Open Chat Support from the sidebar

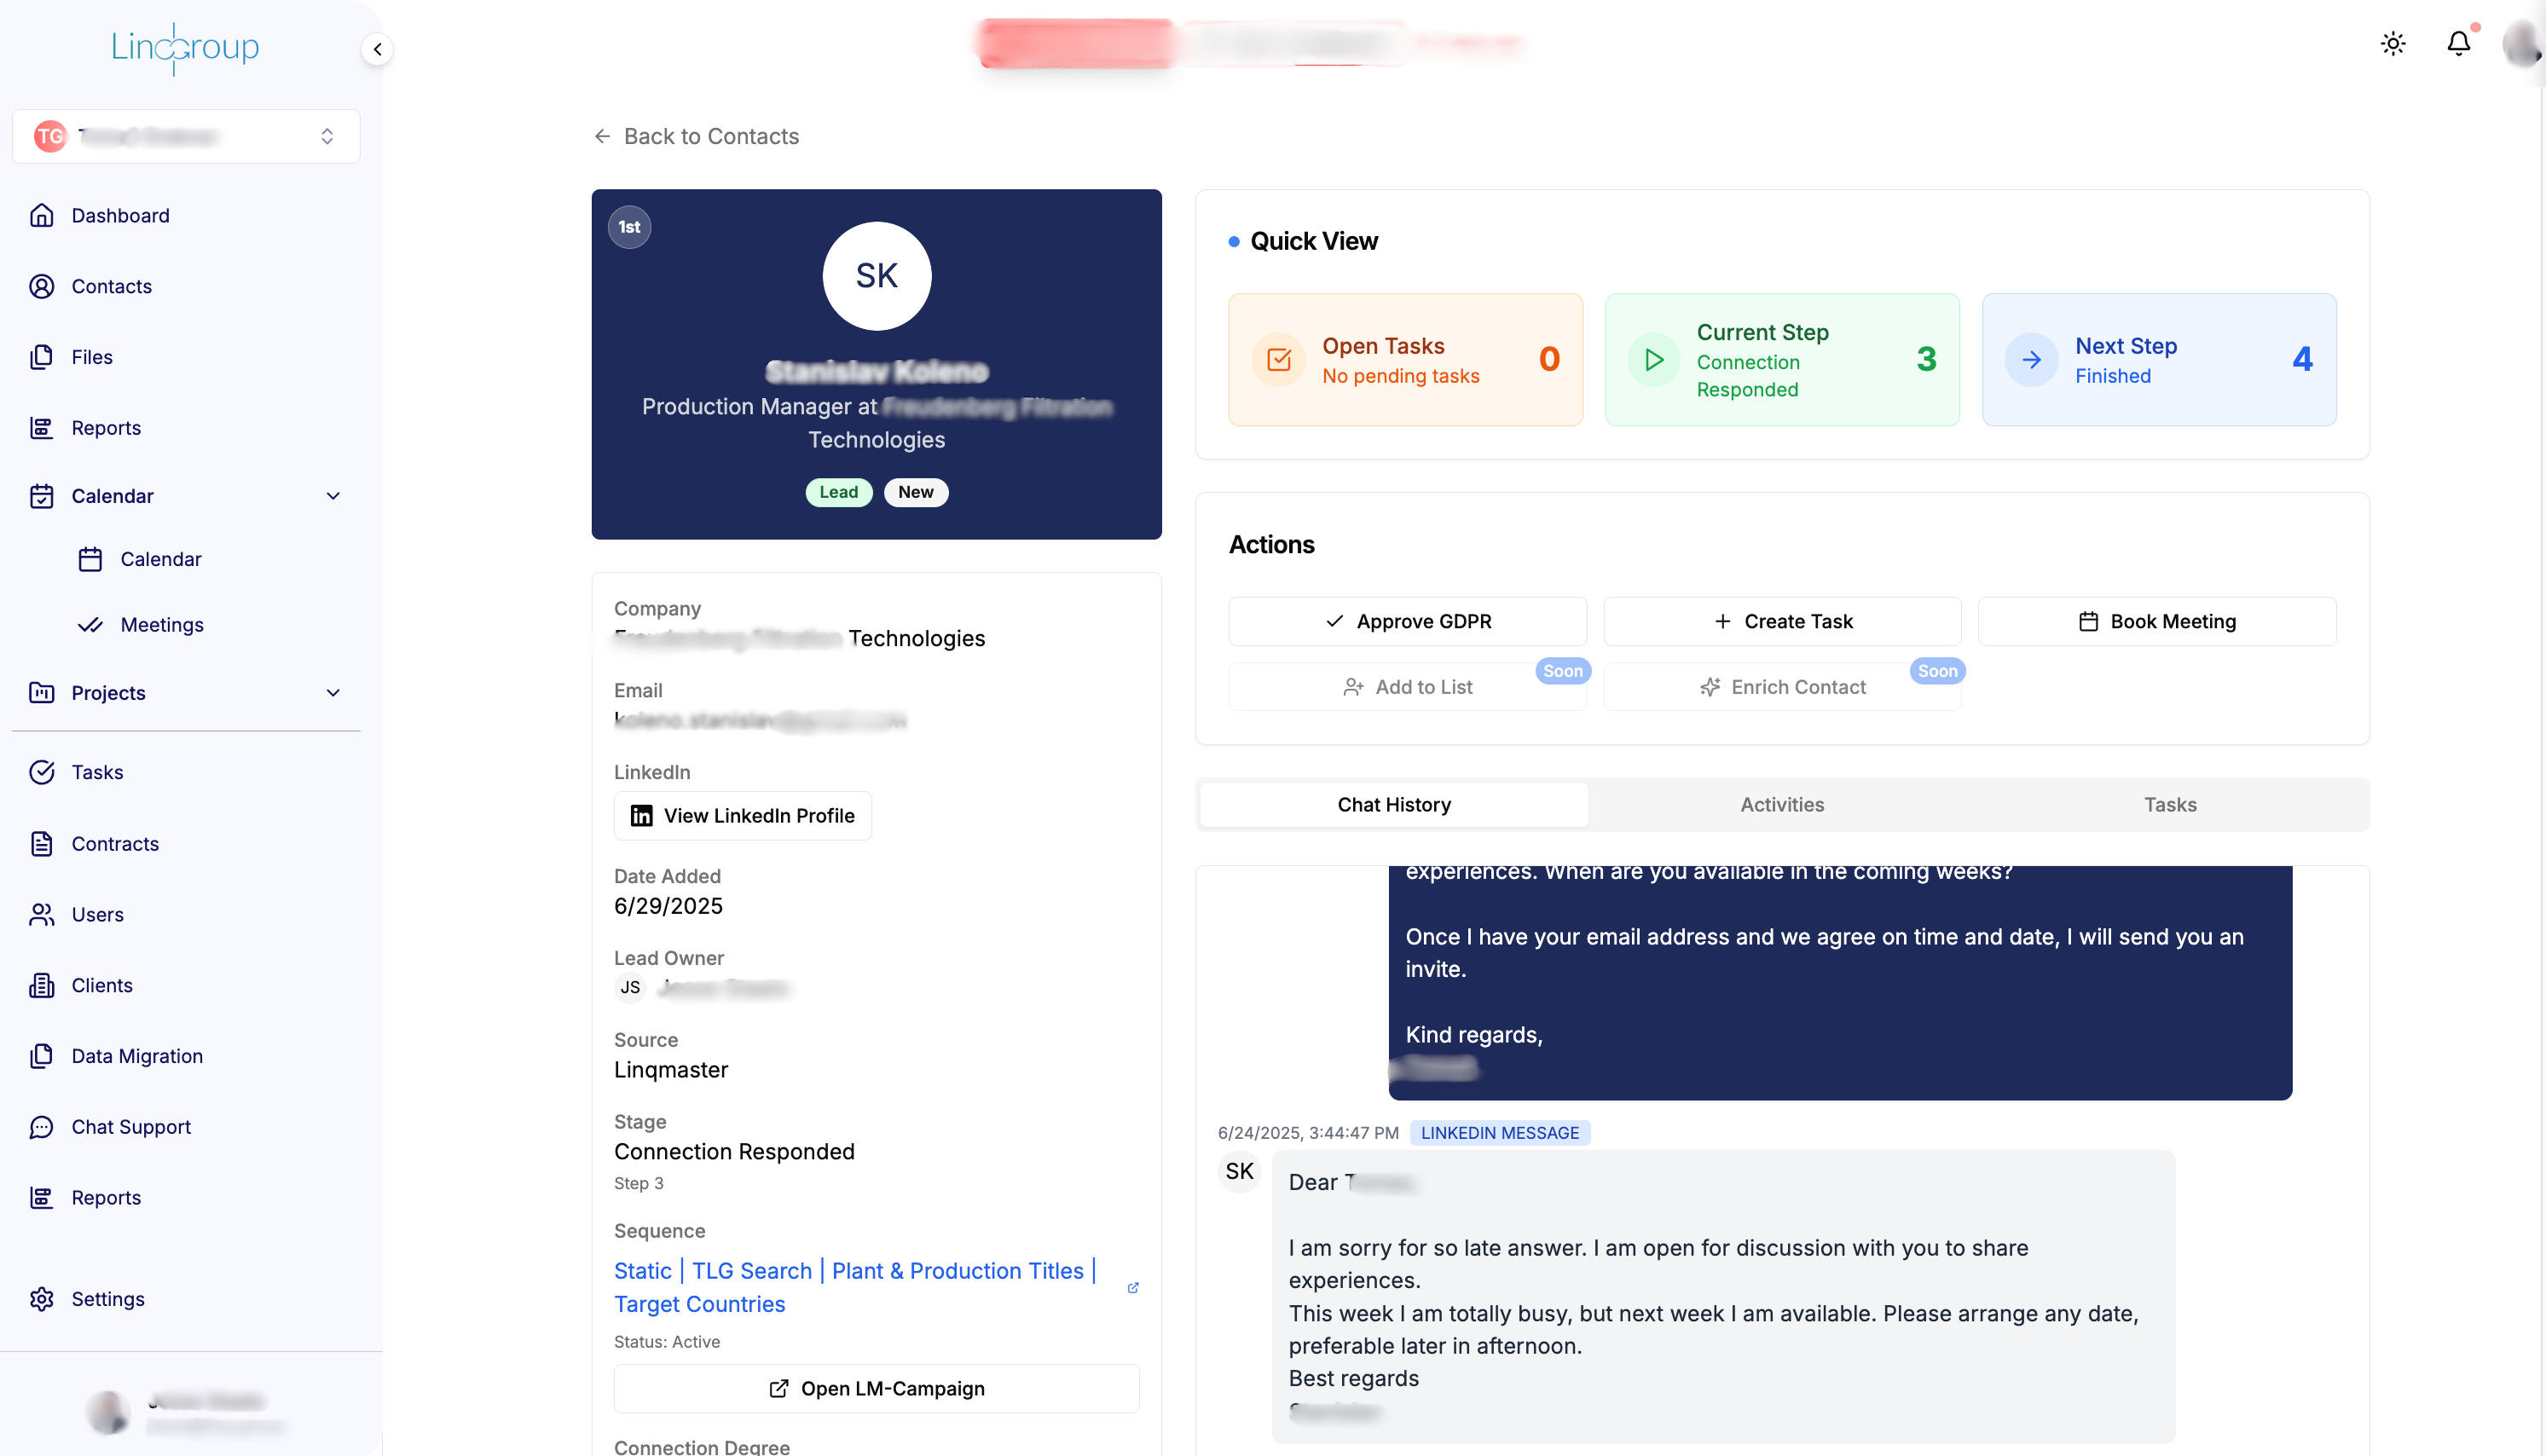tap(130, 1126)
